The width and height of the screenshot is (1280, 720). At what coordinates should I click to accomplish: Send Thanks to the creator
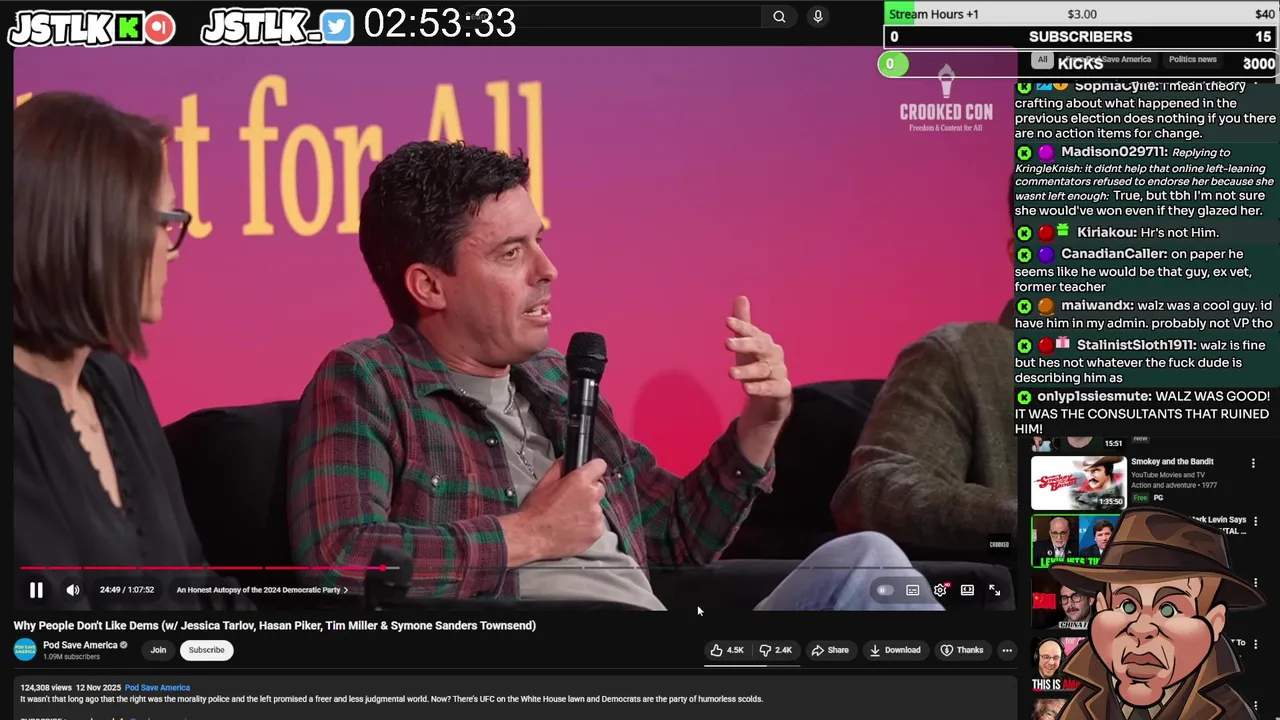(962, 650)
